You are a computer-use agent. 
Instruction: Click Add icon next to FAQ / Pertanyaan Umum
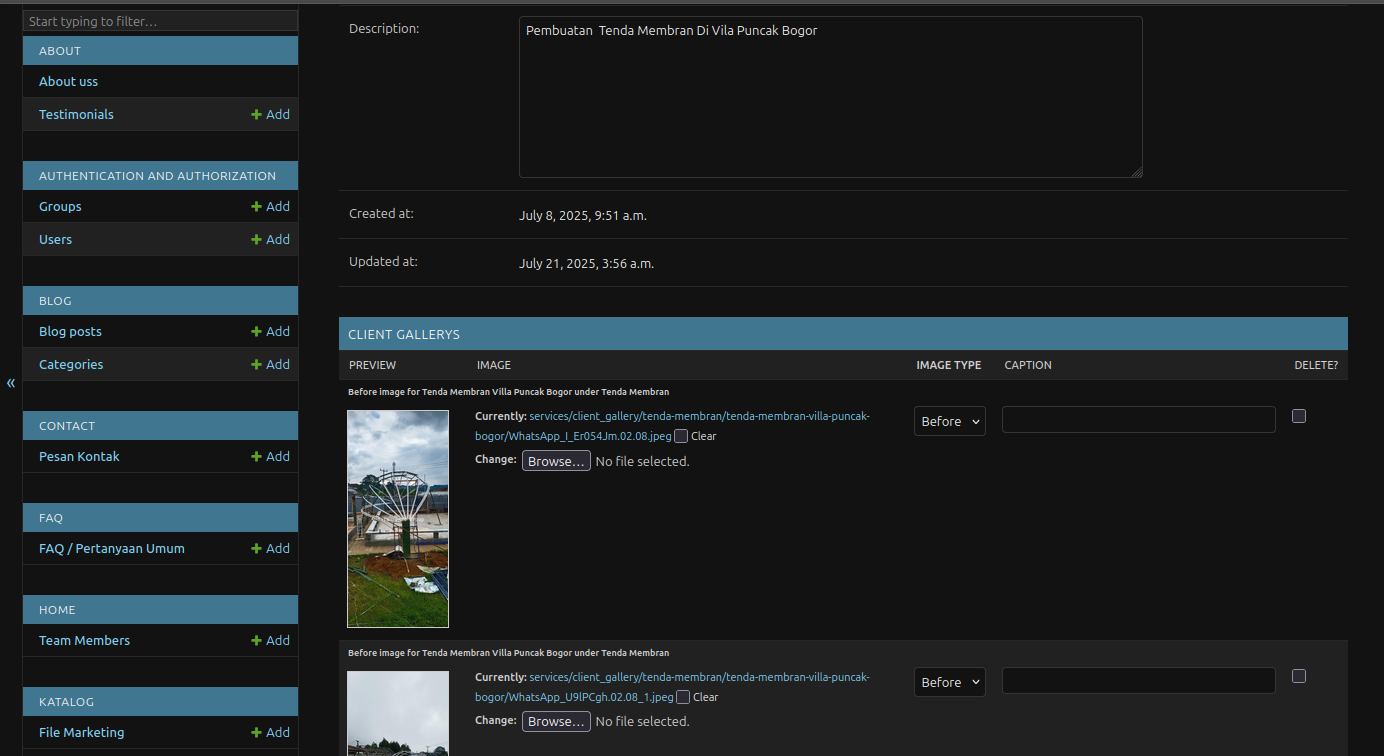point(270,548)
